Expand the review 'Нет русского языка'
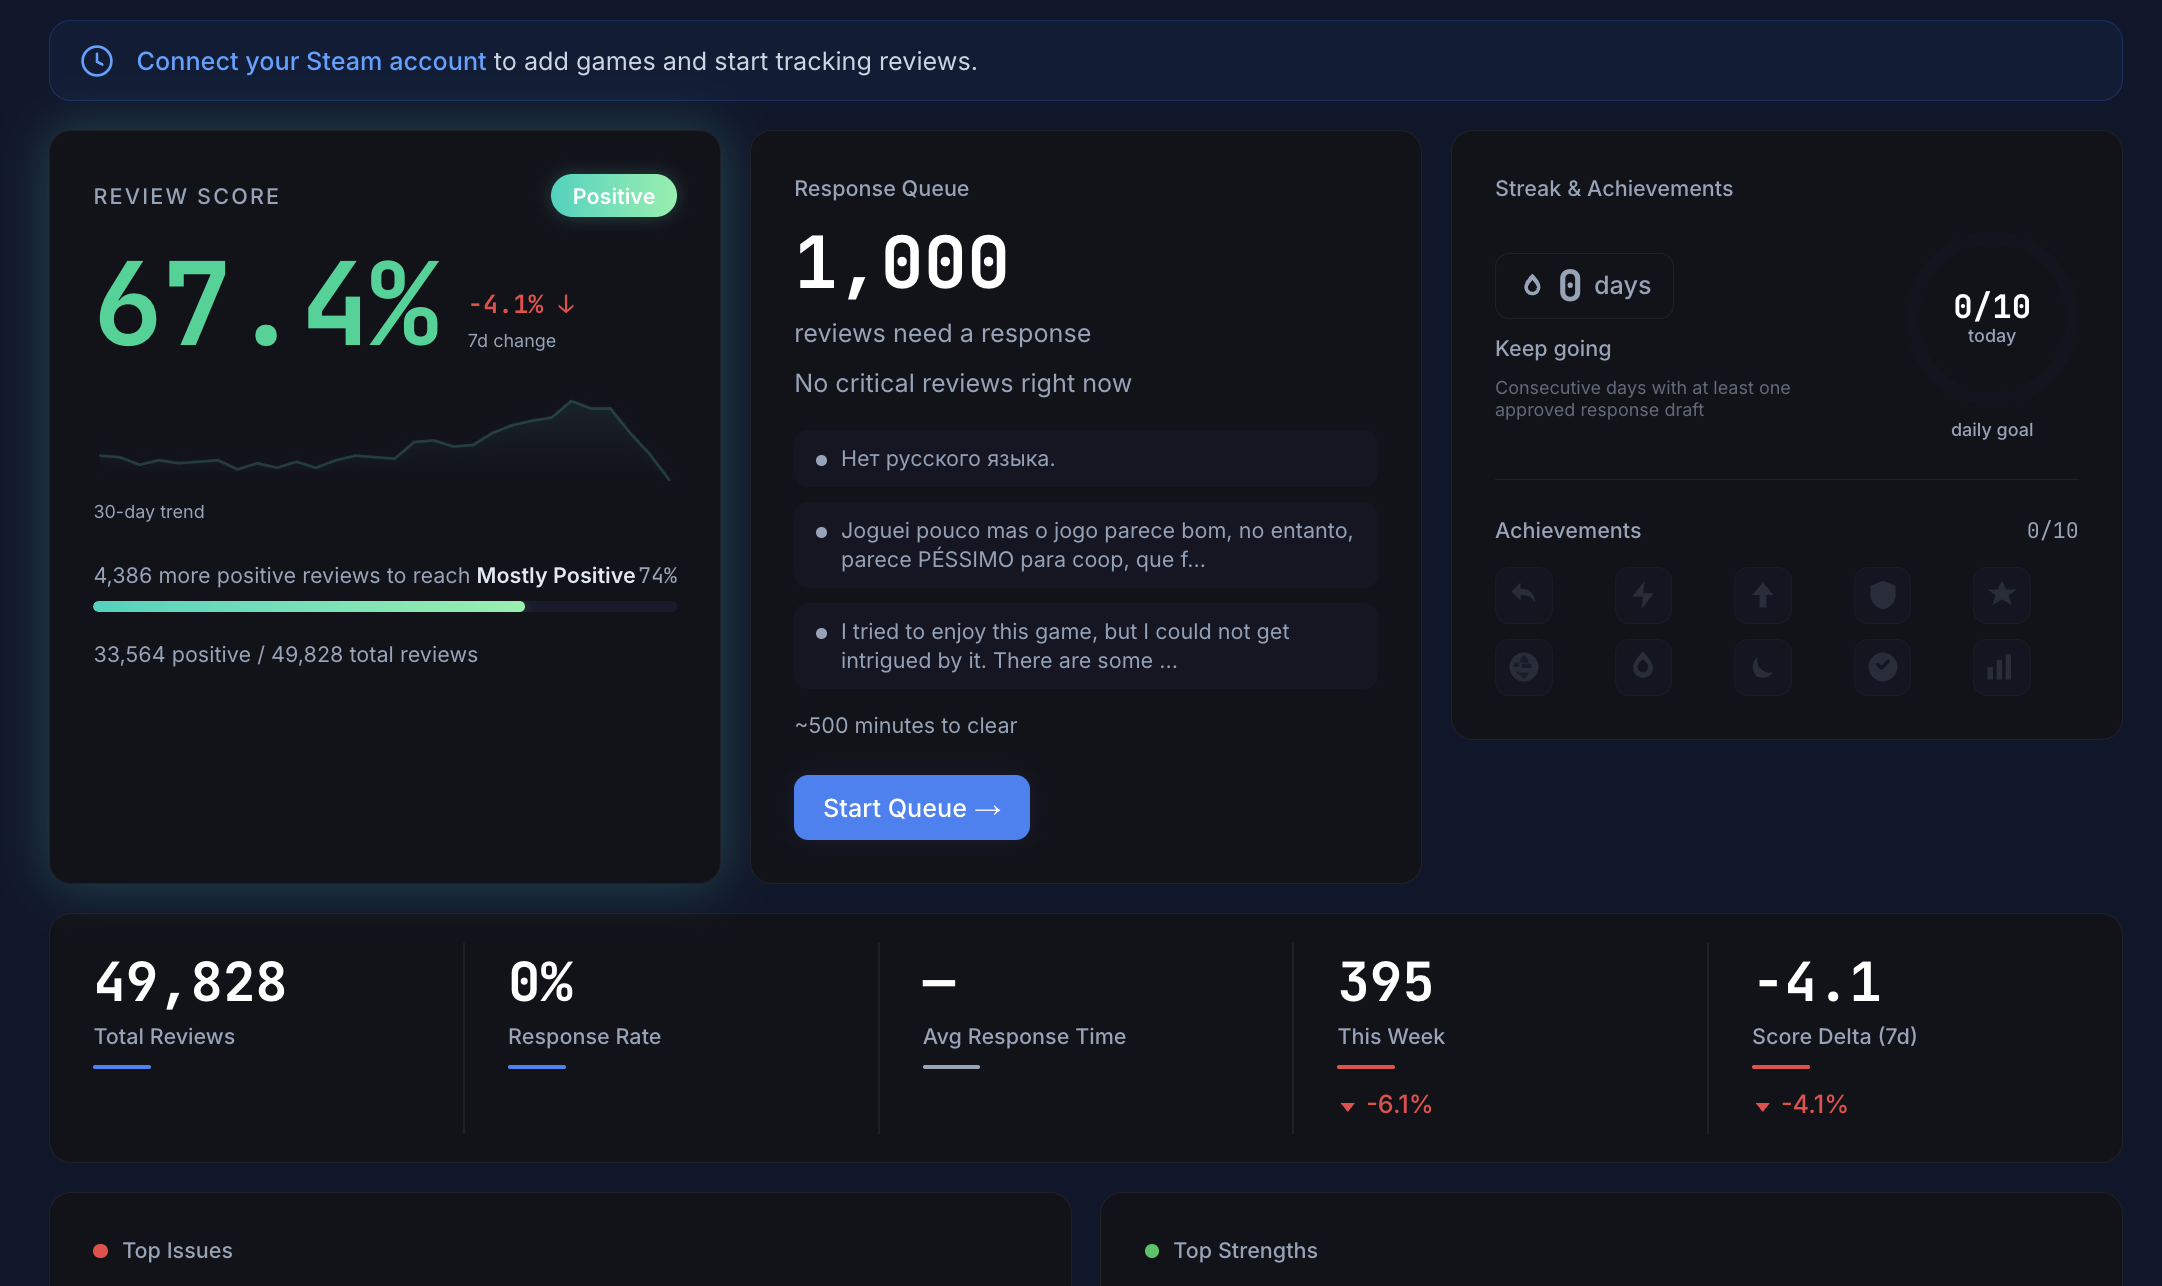This screenshot has width=2162, height=1286. (x=1085, y=458)
